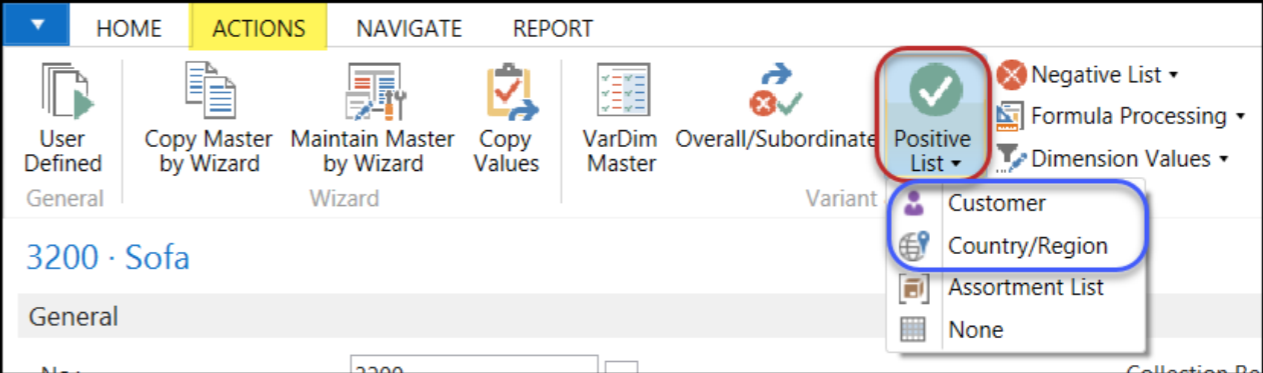Click the Negative List red X icon
Screen dimensions: 1263x373
tap(1011, 75)
